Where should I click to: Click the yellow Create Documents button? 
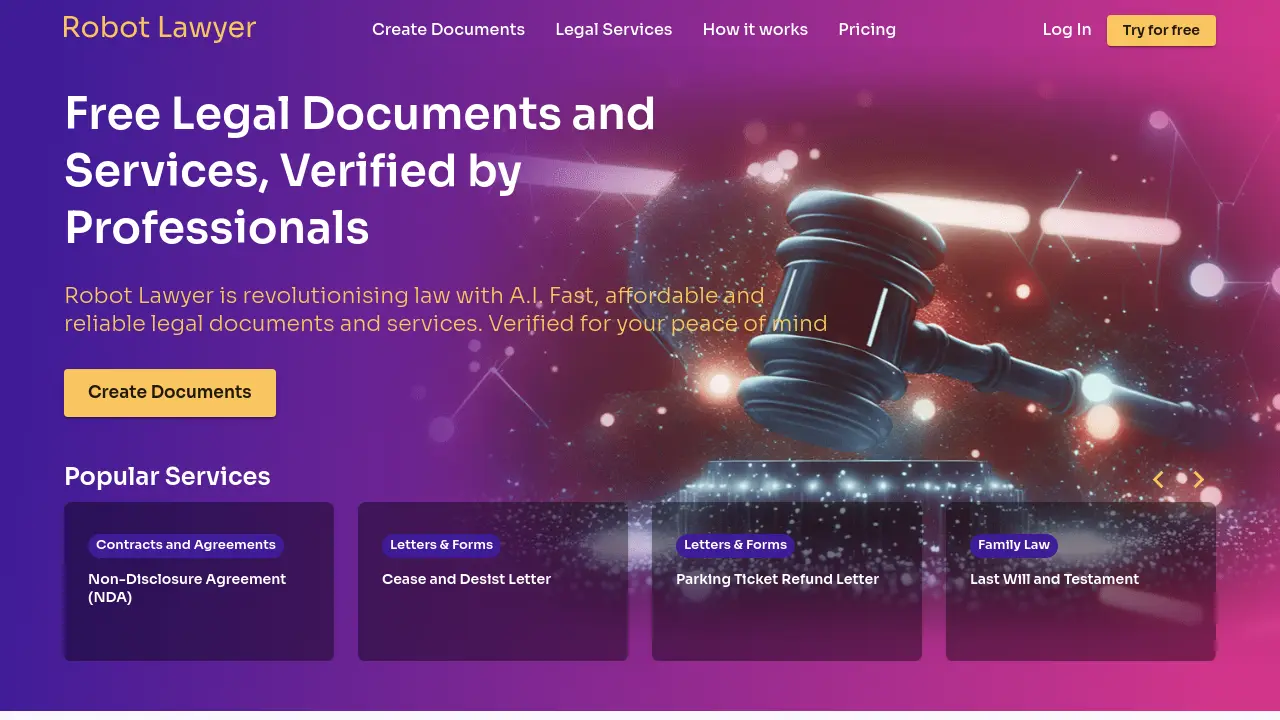(169, 392)
